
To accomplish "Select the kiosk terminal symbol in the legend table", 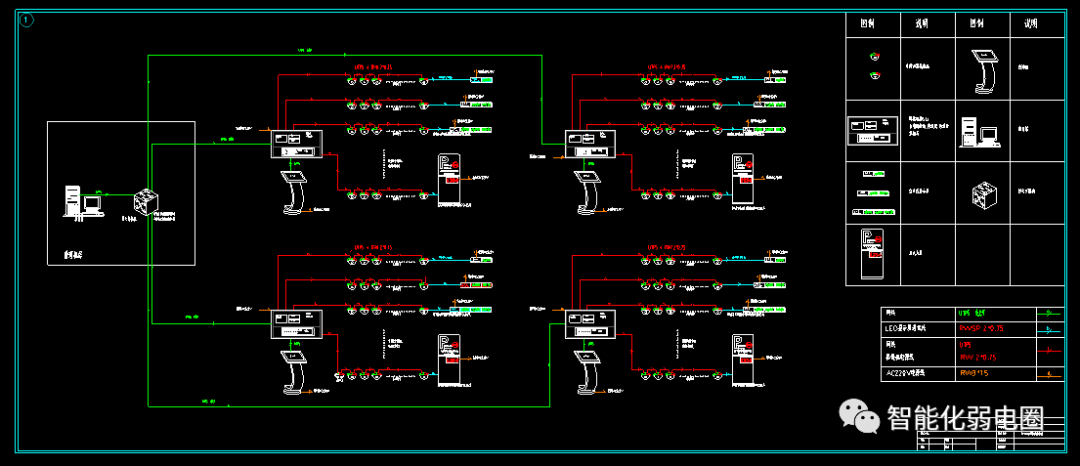I will (984, 71).
